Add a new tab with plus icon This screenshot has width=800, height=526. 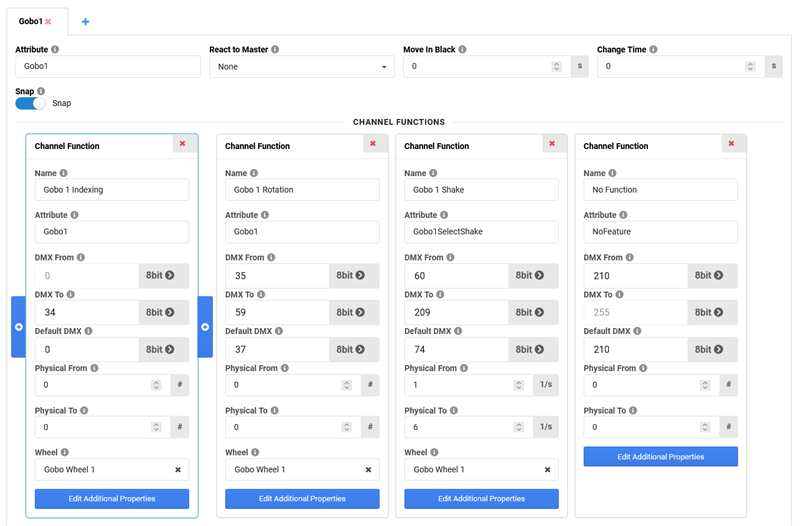click(x=85, y=22)
